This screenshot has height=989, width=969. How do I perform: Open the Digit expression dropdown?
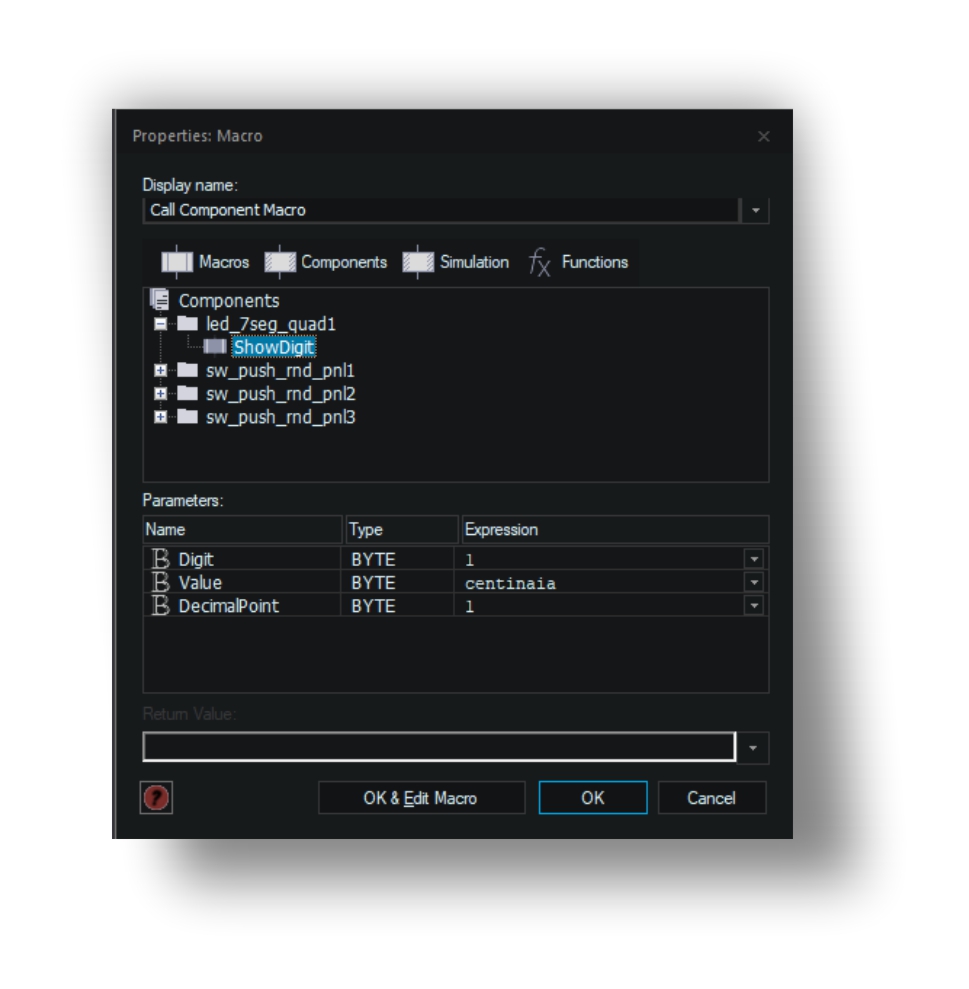[754, 559]
